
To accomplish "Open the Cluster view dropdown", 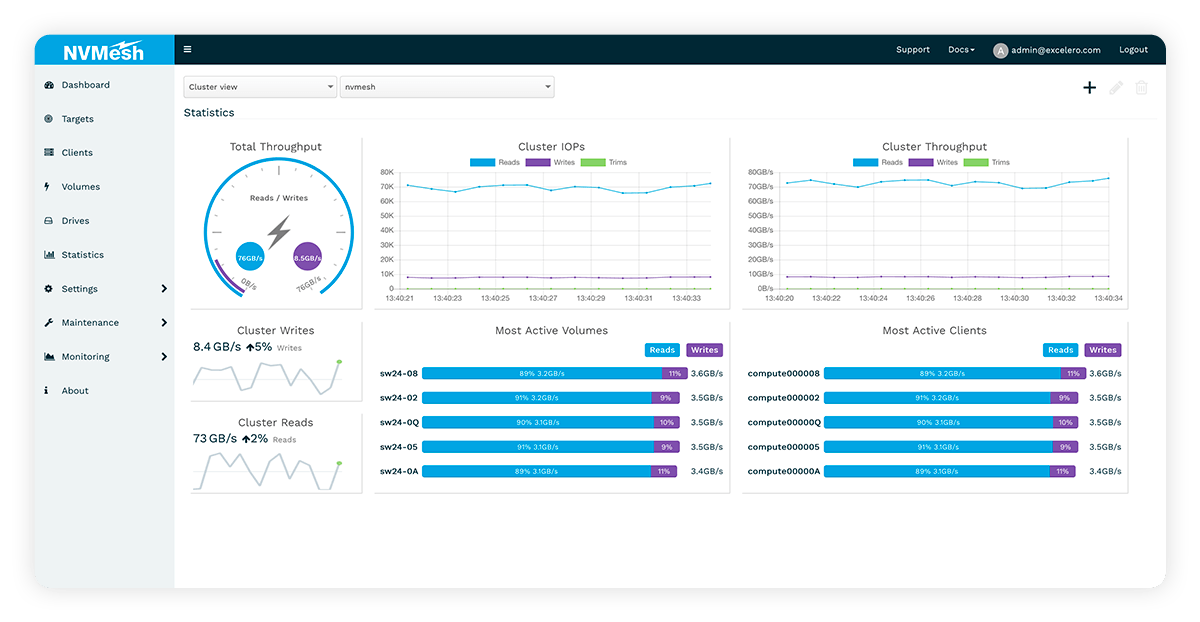I will (259, 86).
